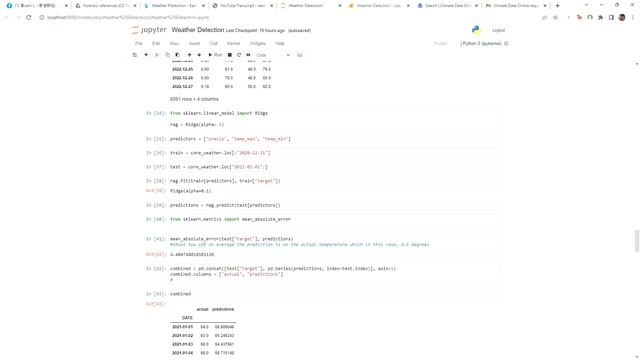640x360 pixels.
Task: Click the Jupyter logo to open the dashboard
Action: click(x=149, y=30)
